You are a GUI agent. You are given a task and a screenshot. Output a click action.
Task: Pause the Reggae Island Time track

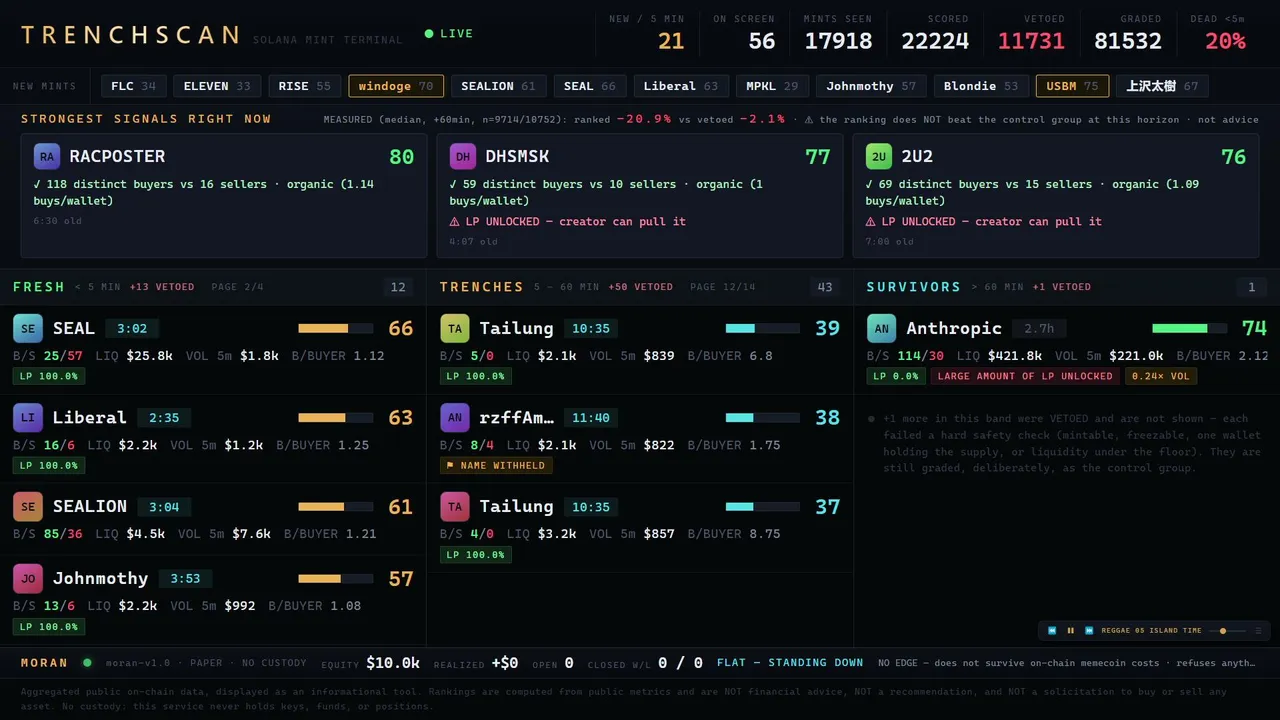point(1071,631)
